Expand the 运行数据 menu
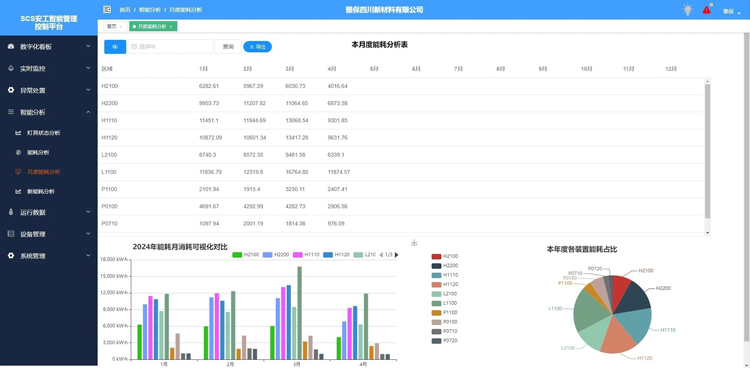Image resolution: width=750 pixels, height=368 pixels. point(49,212)
